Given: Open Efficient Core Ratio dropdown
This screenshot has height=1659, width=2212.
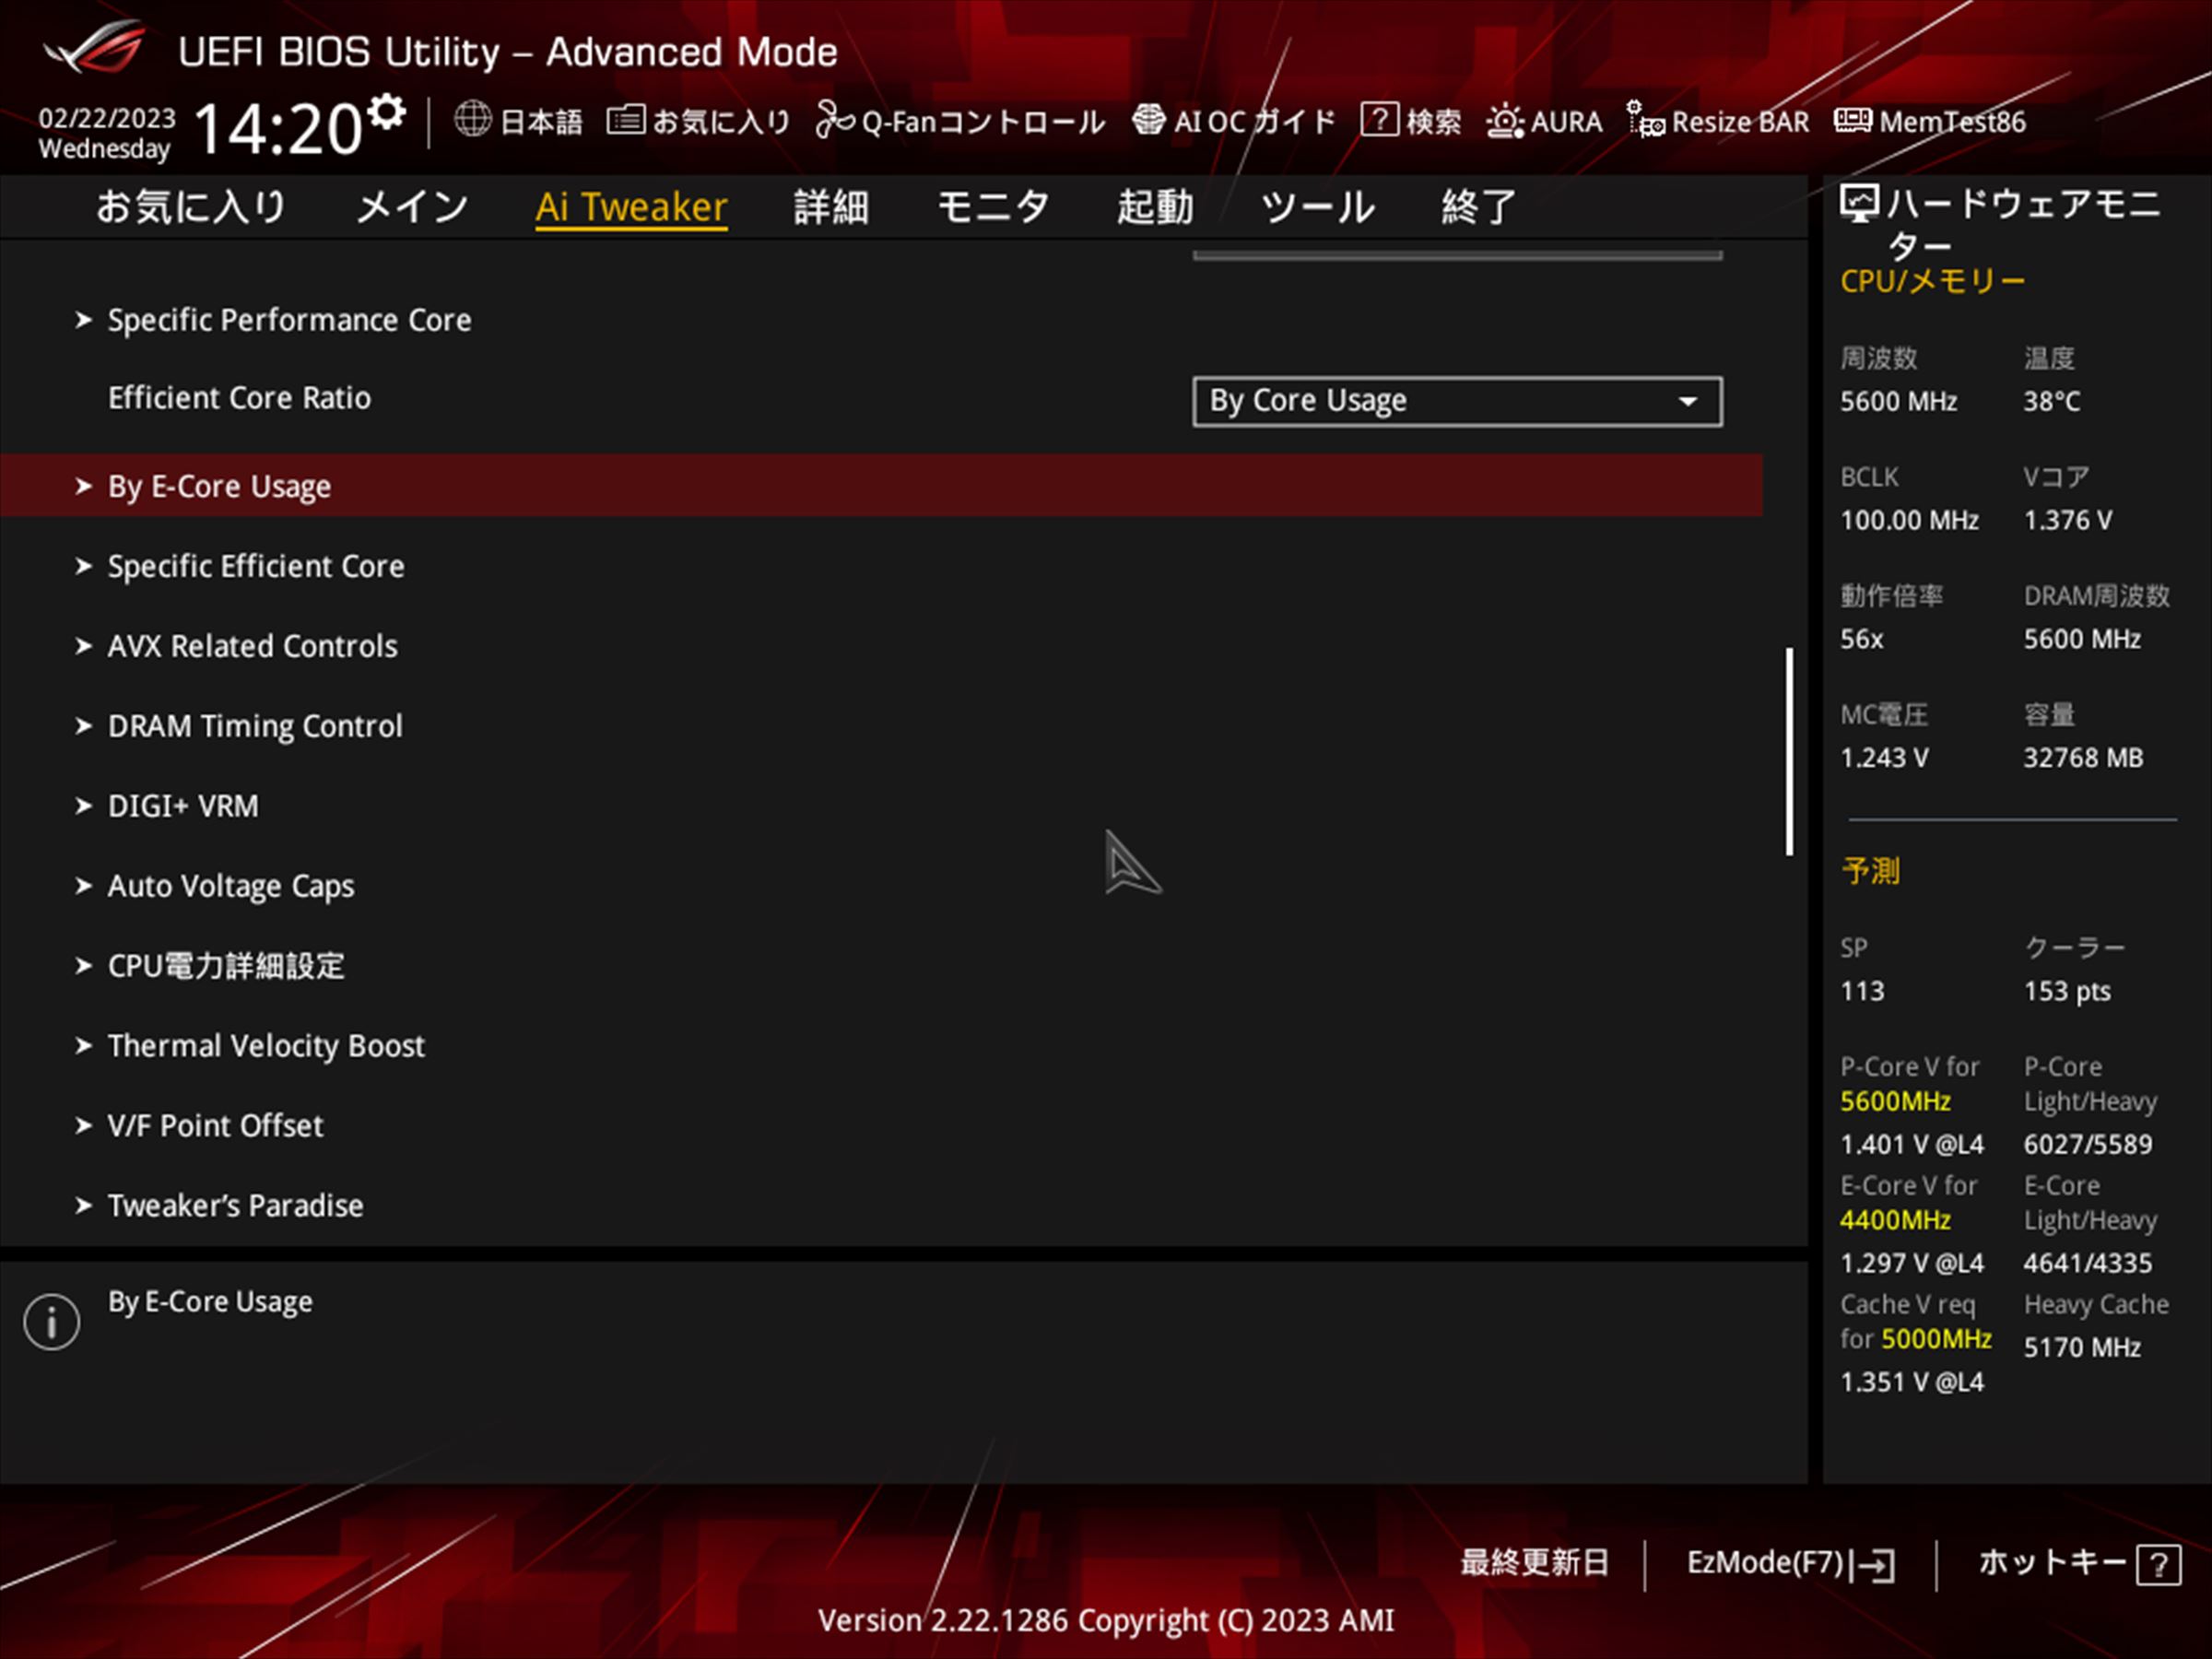Looking at the screenshot, I should tap(1456, 401).
